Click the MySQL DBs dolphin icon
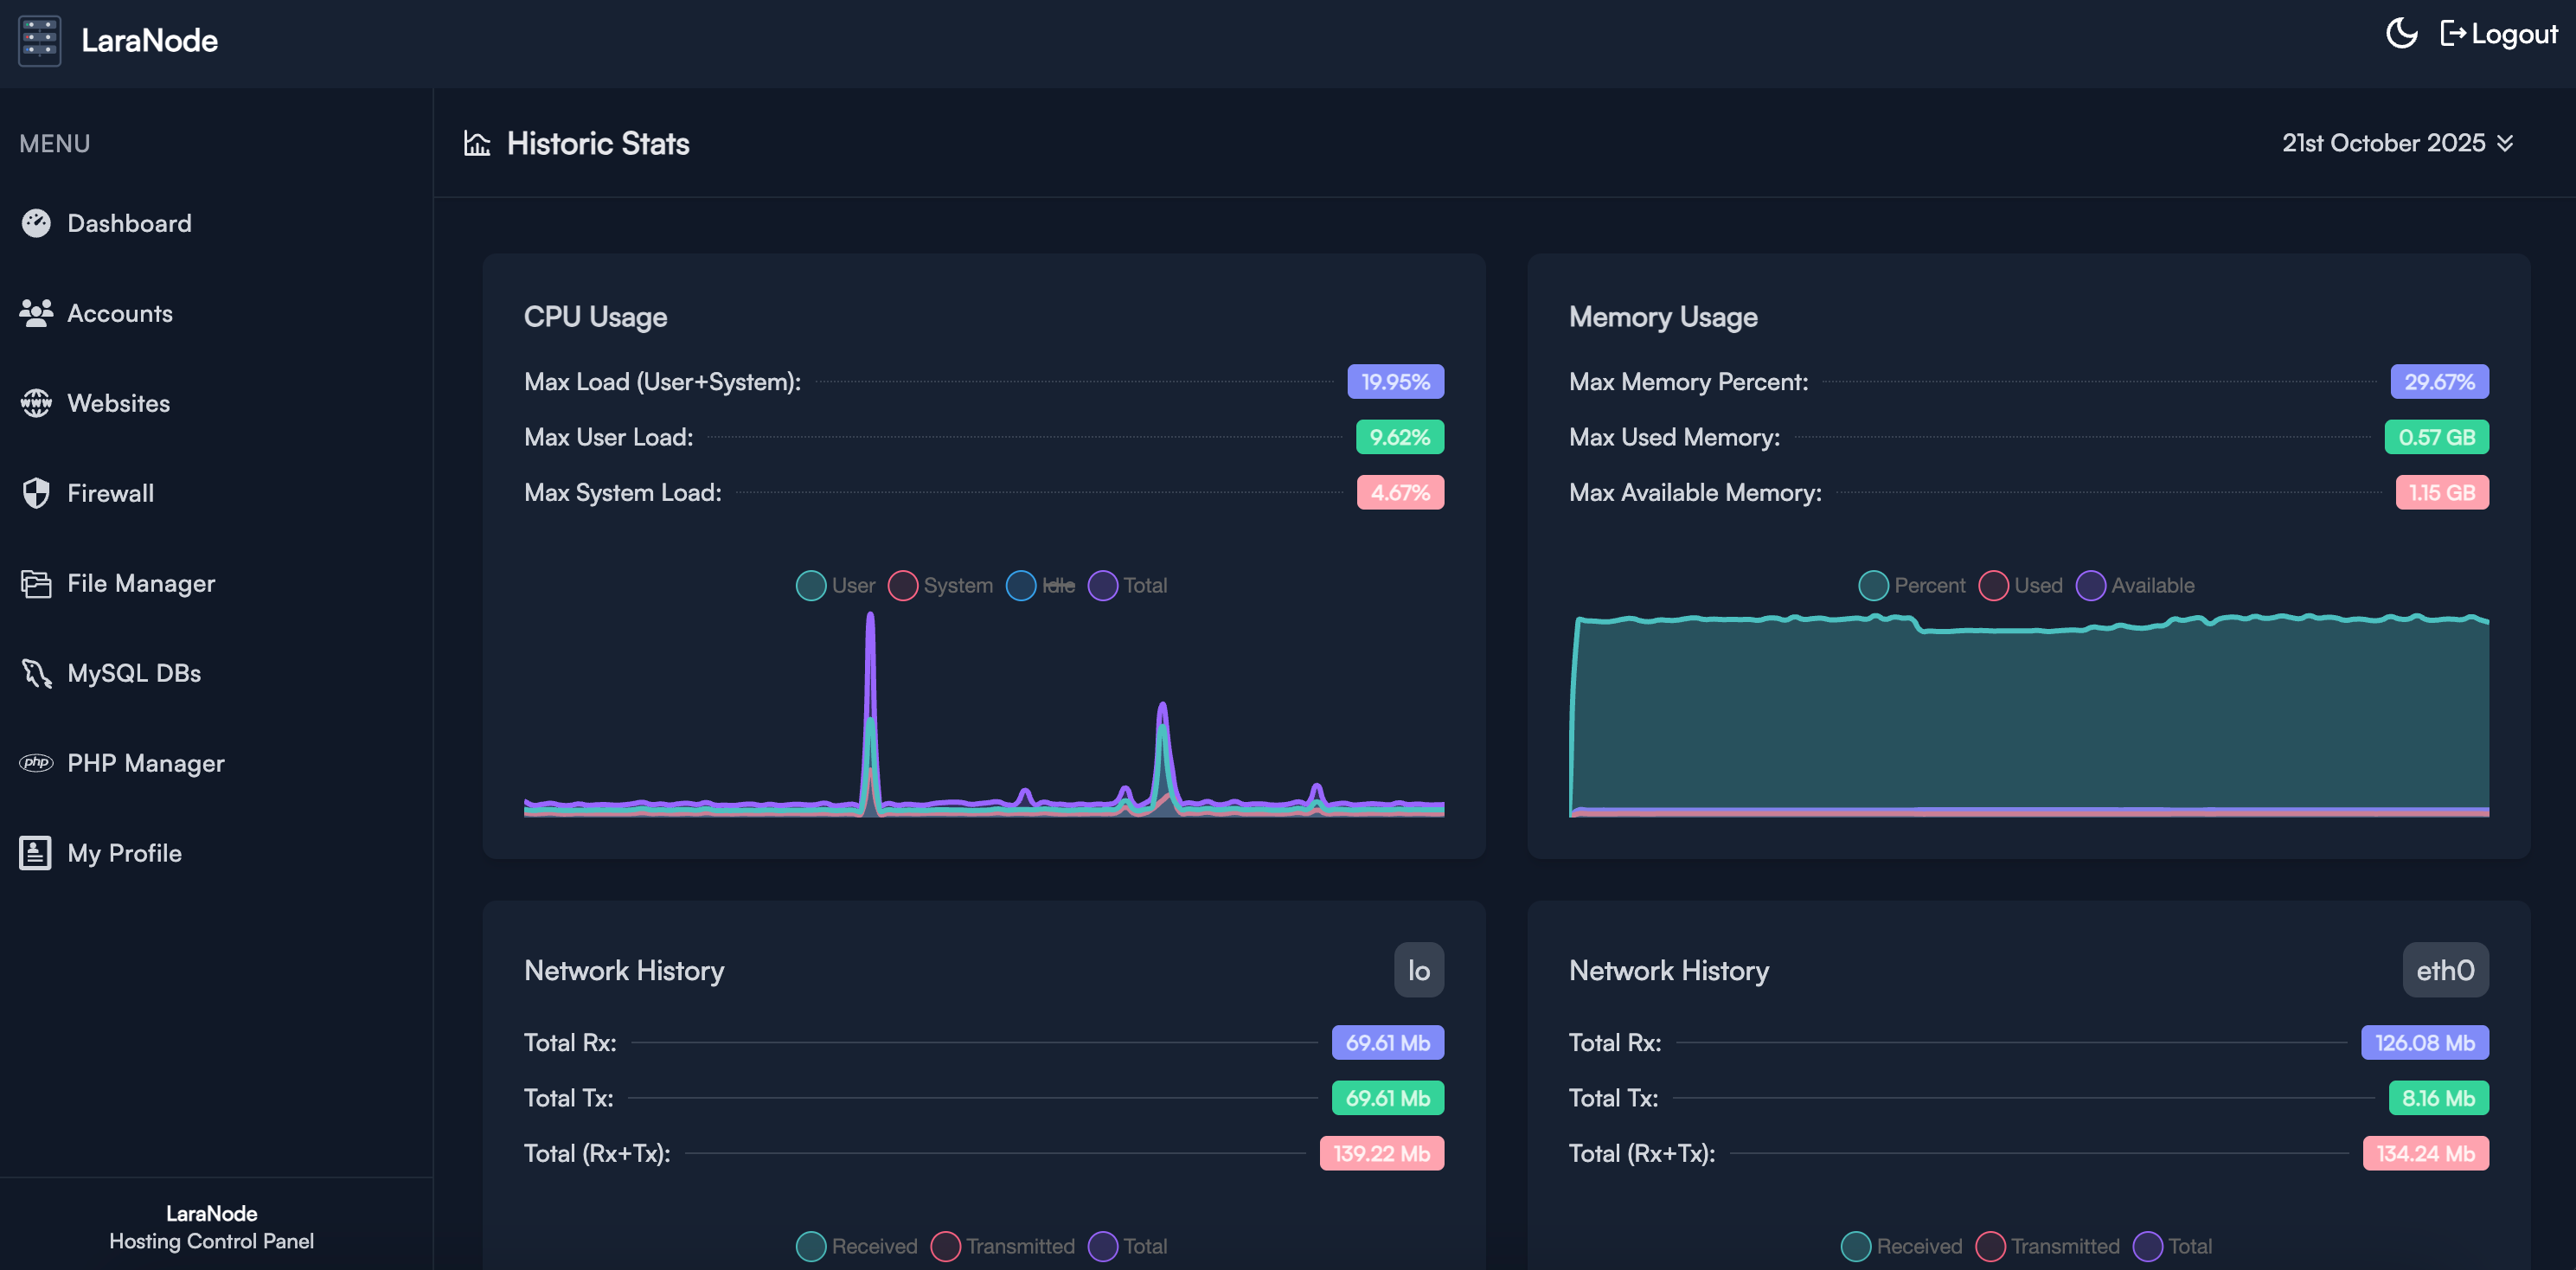Image resolution: width=2576 pixels, height=1270 pixels. [36, 673]
